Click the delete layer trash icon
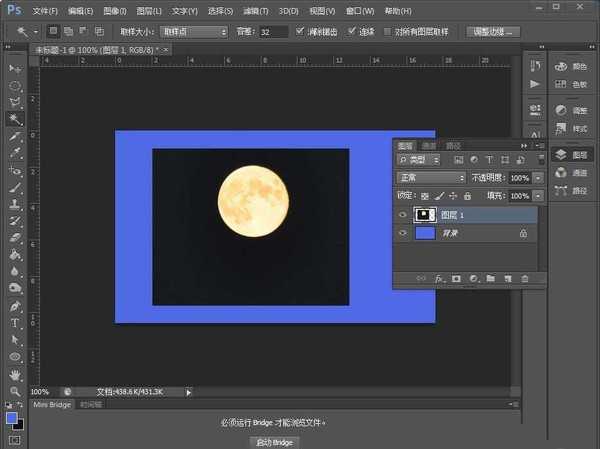Image resolution: width=600 pixels, height=449 pixels. click(525, 278)
